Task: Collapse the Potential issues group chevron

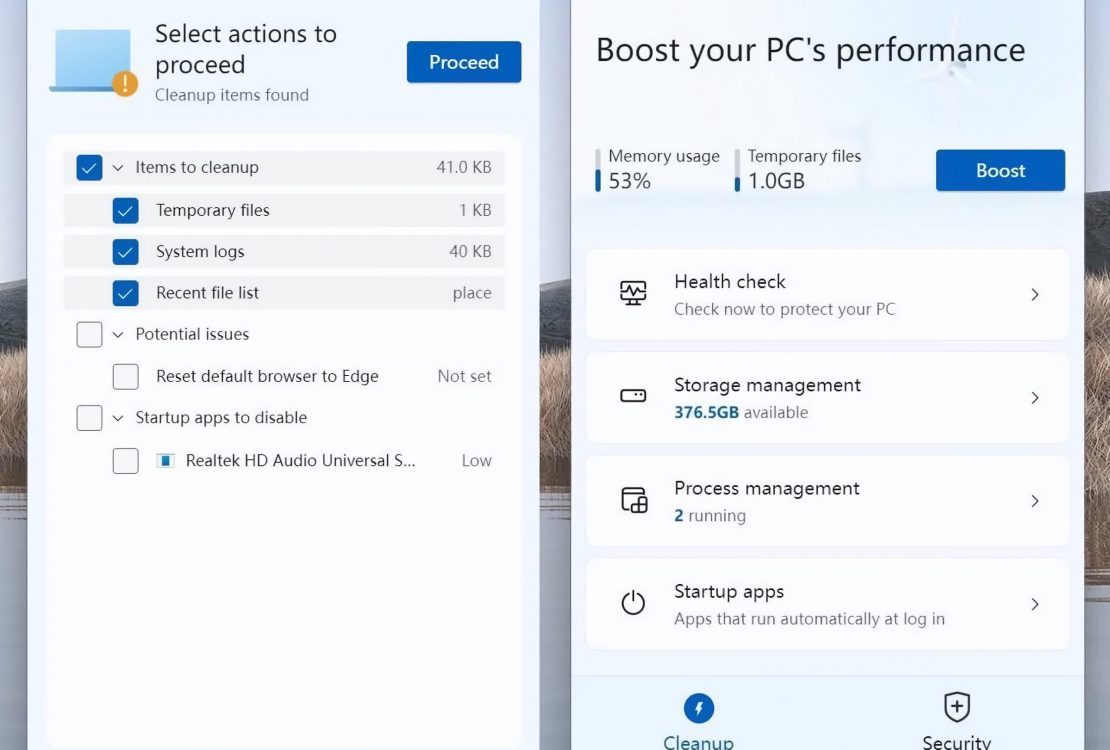Action: click(x=118, y=334)
